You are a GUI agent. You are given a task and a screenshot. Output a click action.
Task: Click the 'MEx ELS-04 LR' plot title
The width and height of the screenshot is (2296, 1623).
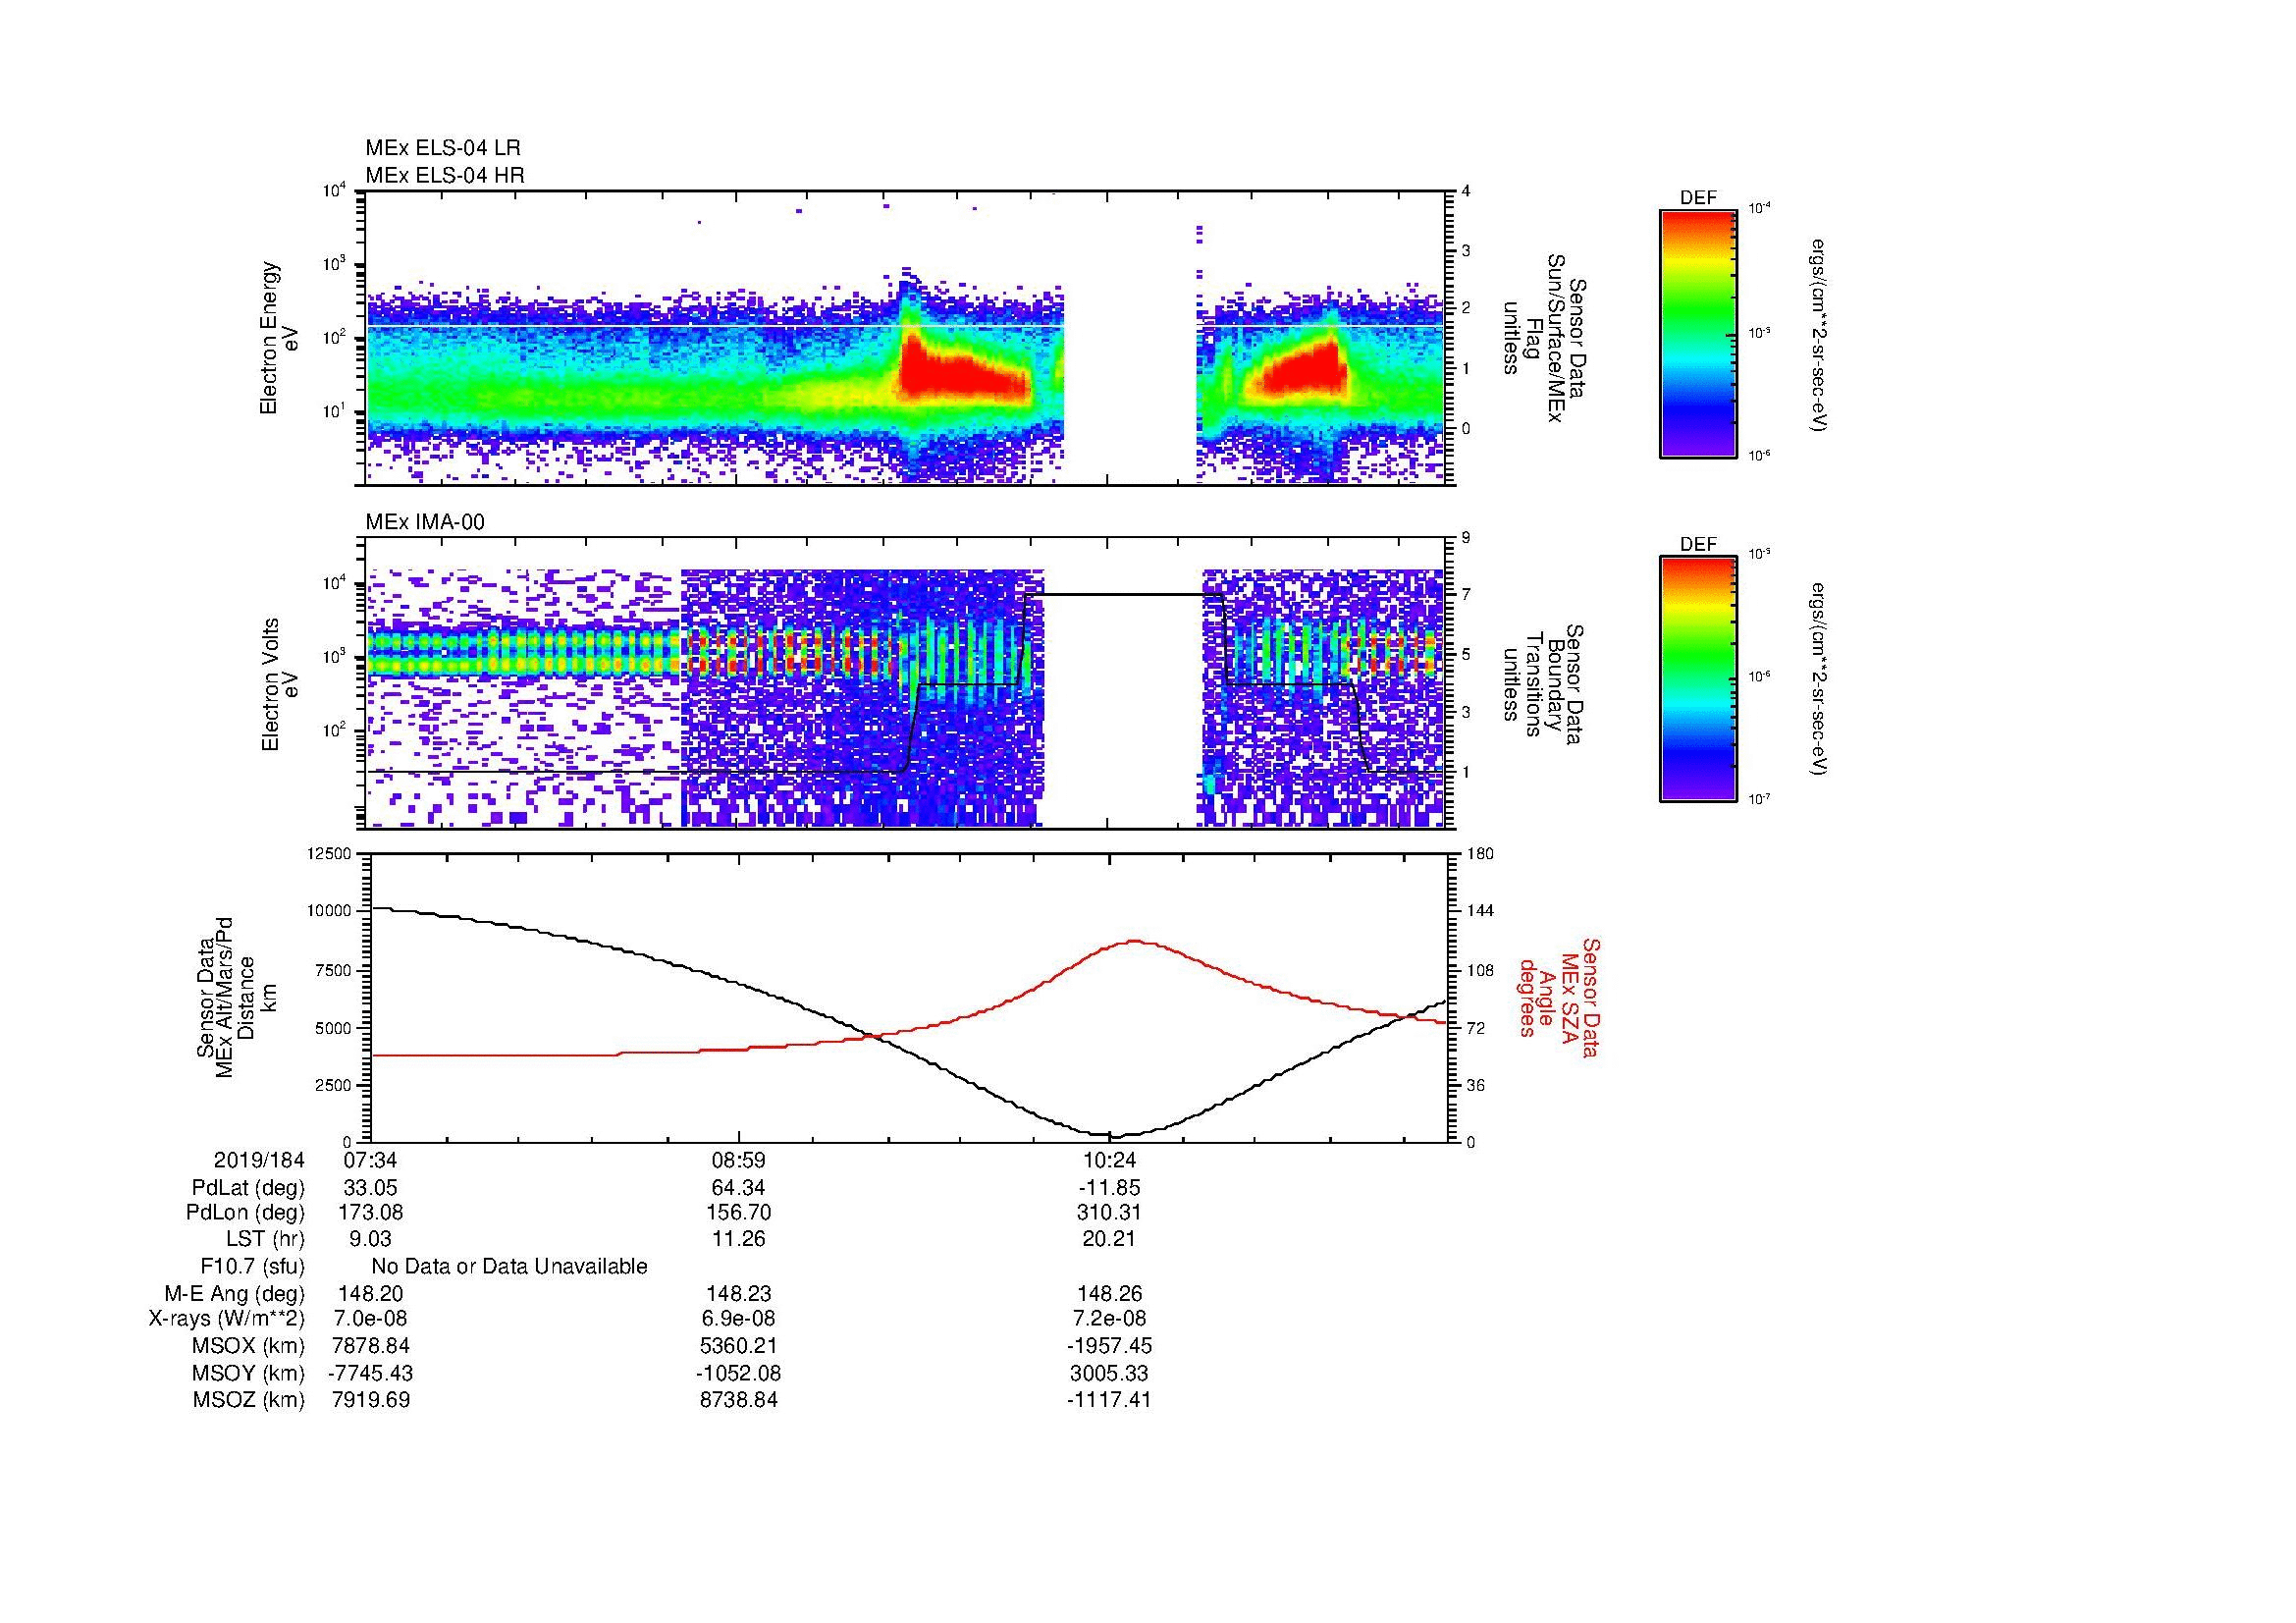tap(443, 148)
